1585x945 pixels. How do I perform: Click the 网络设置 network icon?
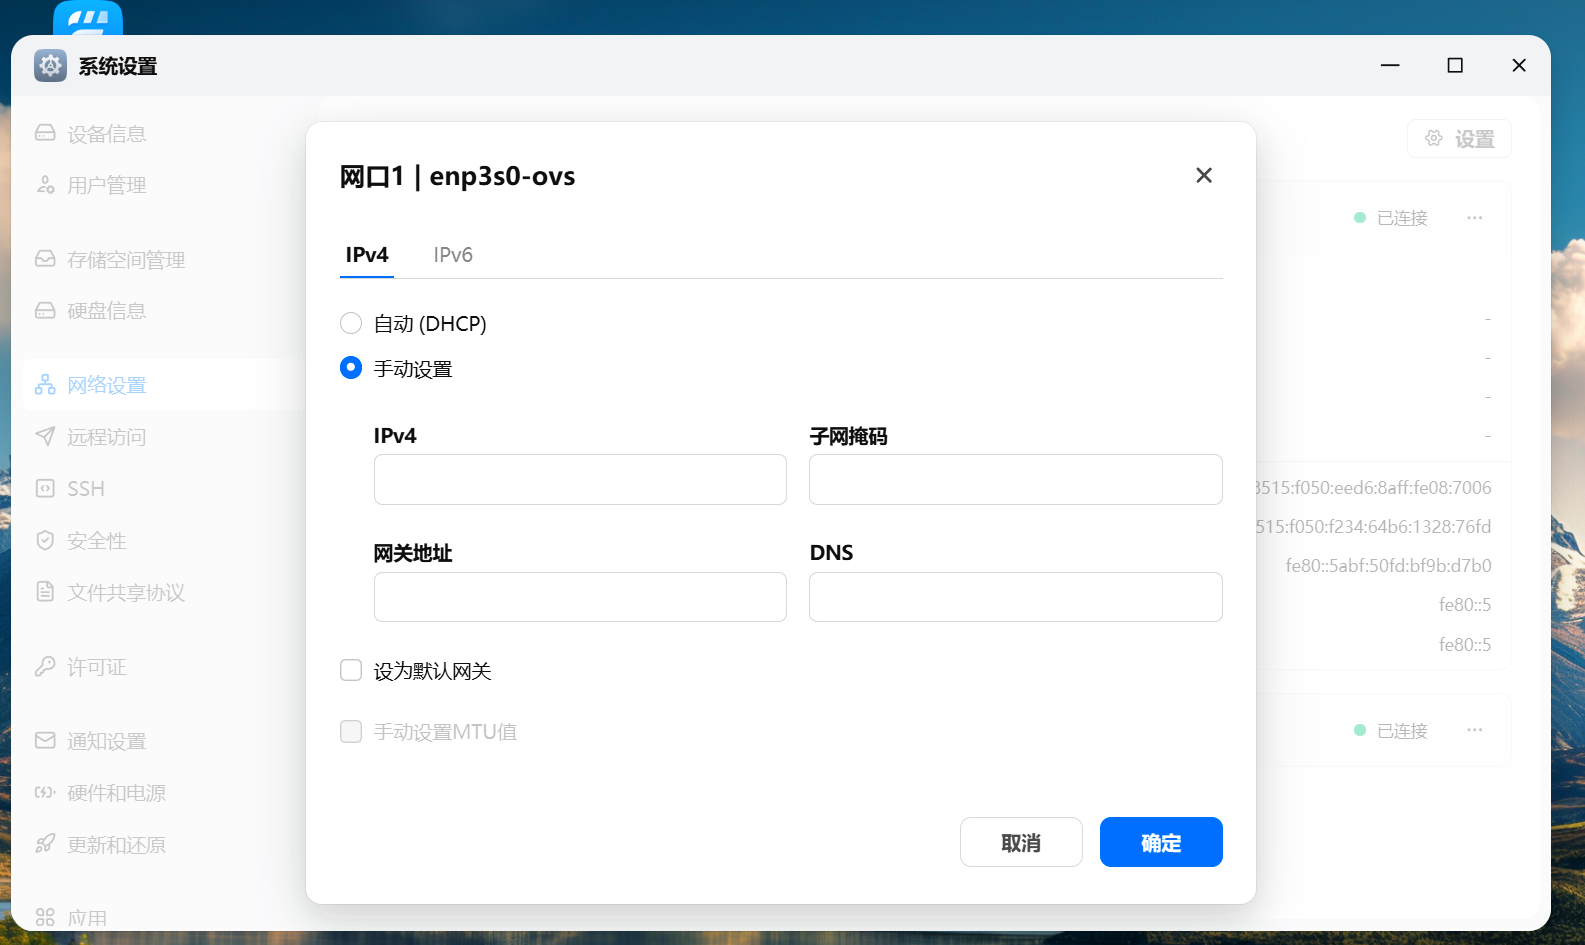click(45, 385)
